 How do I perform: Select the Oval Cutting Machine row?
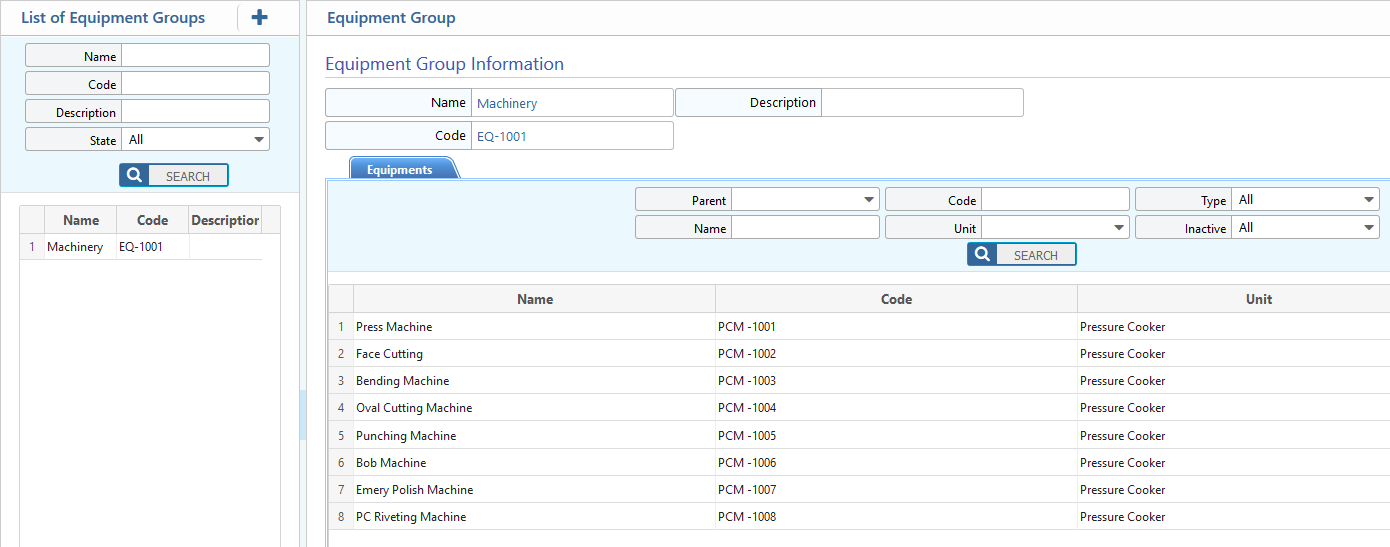pos(860,408)
